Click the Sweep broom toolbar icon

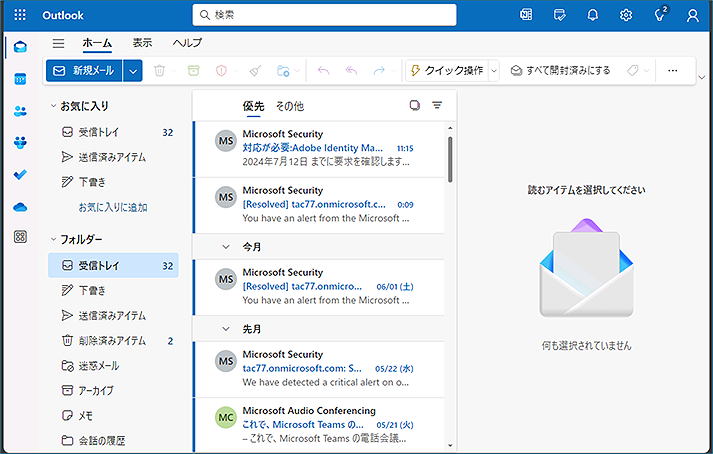pyautogui.click(x=256, y=71)
